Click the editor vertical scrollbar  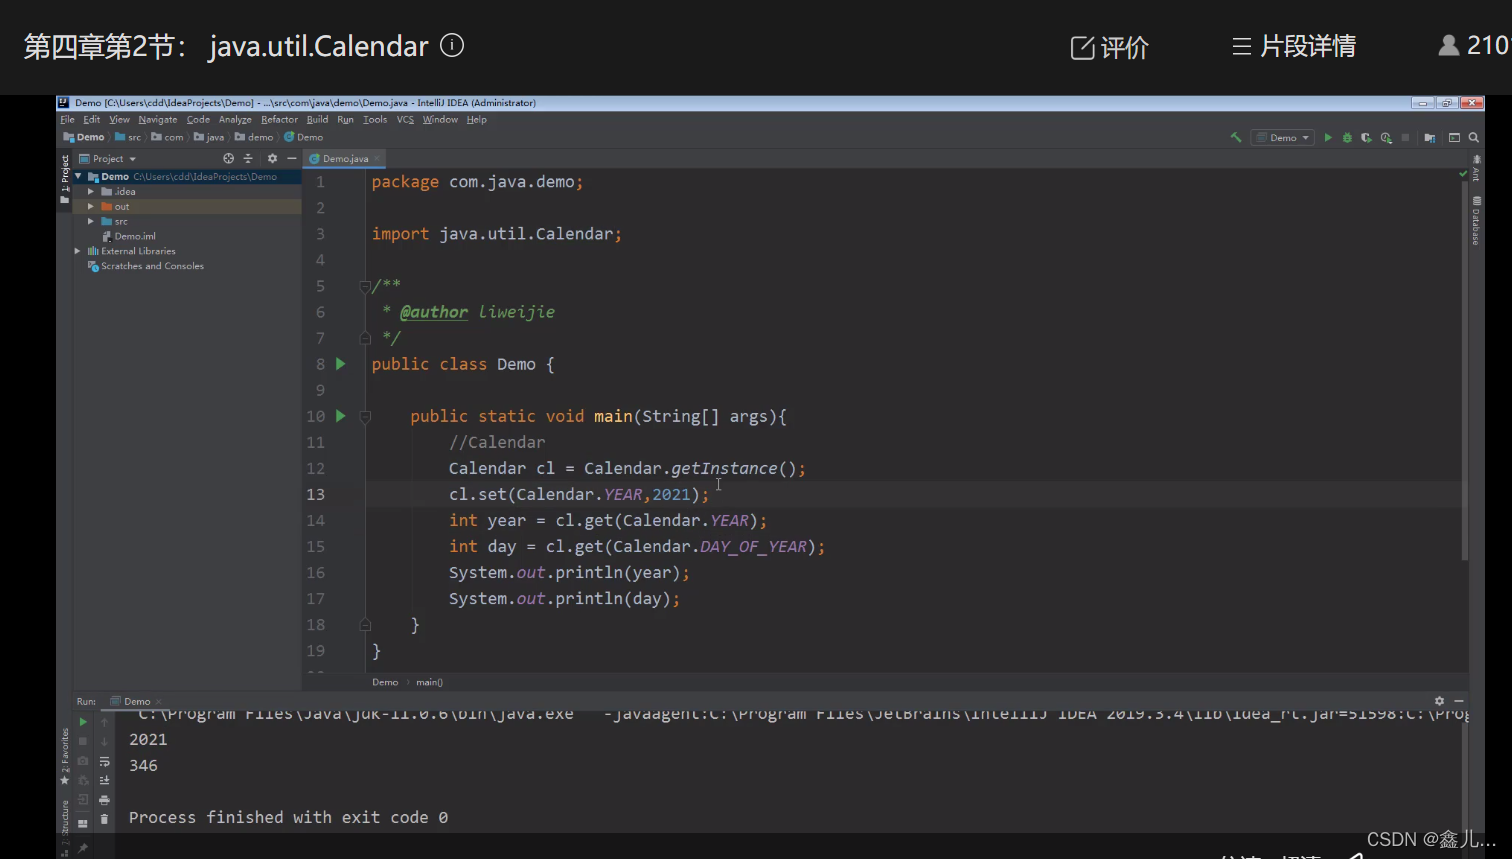coord(1465,370)
